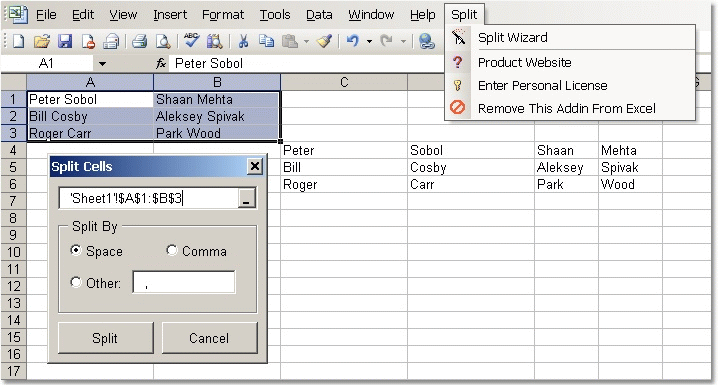The width and height of the screenshot is (718, 387).
Task: Open Print Preview magnifier icon
Action: pos(163,41)
